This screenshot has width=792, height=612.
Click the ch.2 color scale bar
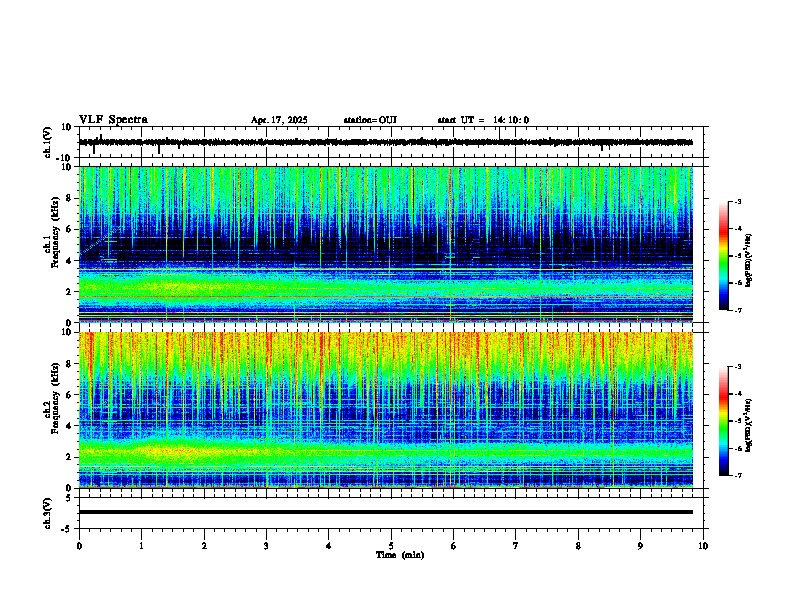click(x=724, y=421)
